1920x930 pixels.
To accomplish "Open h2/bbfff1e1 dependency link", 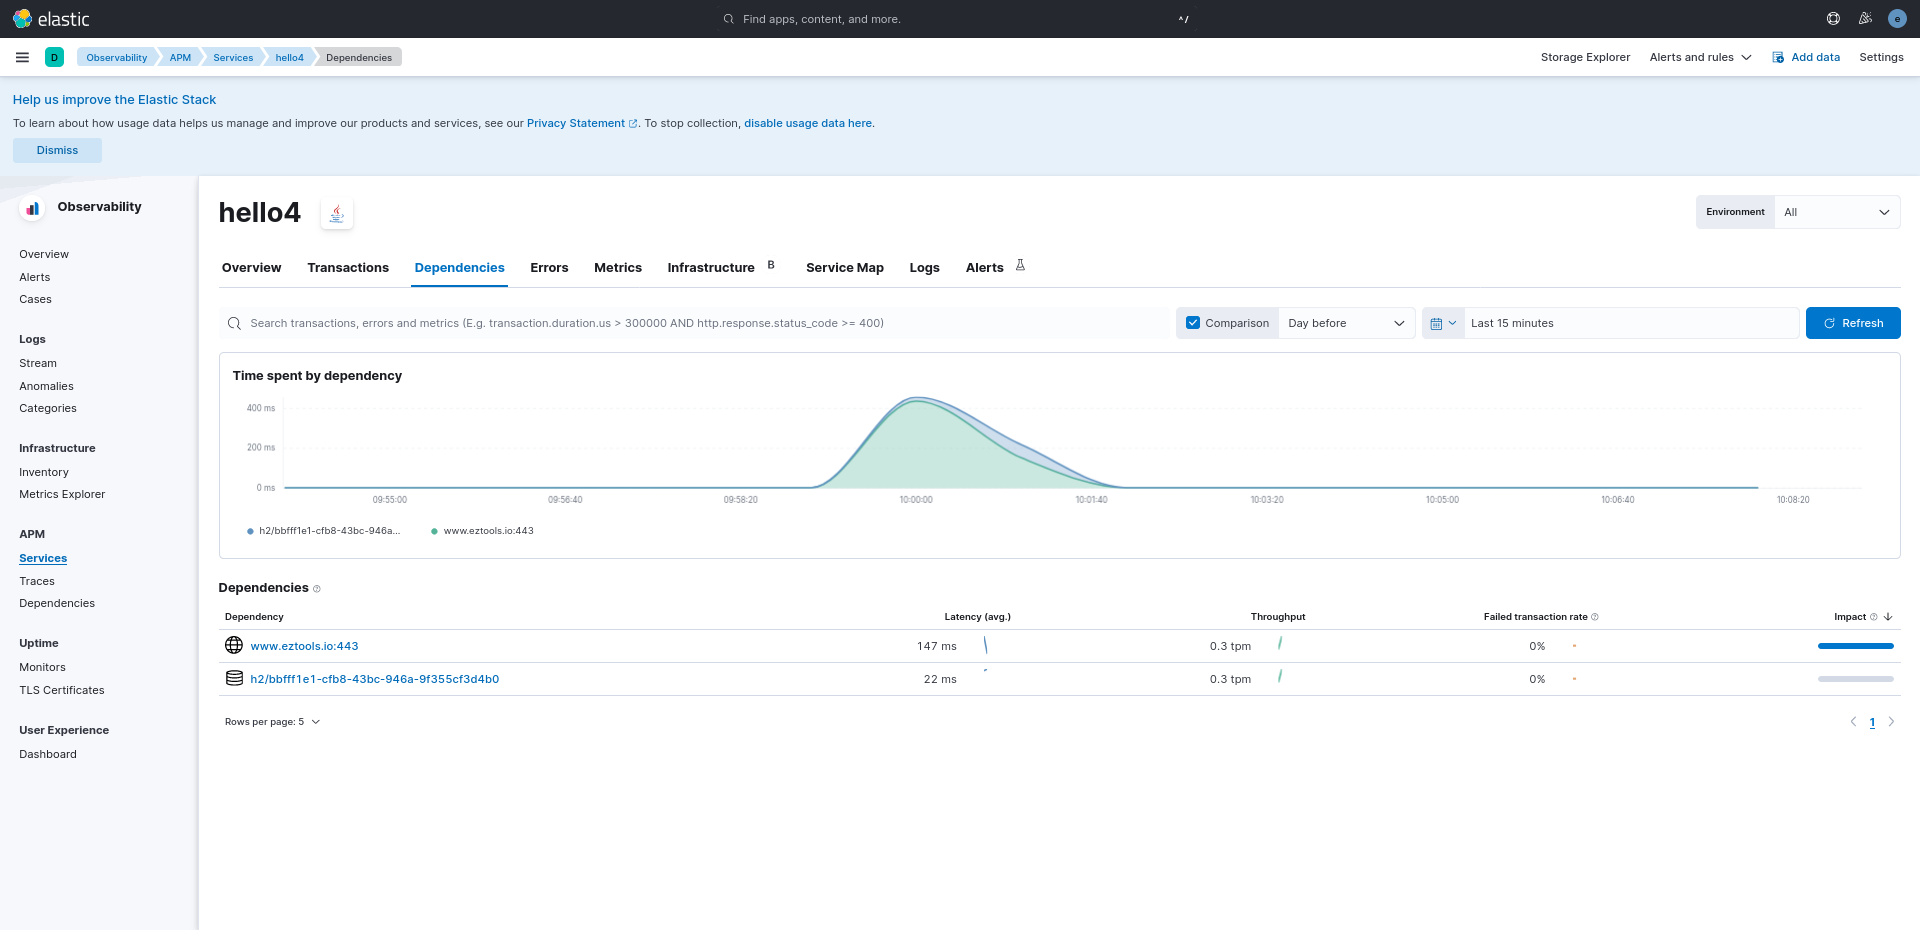I will 374,679.
